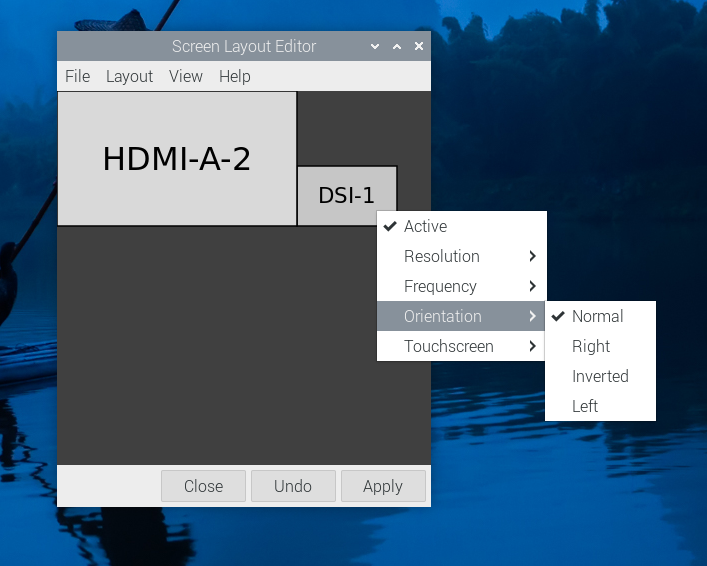Select Normal orientation option
The height and width of the screenshot is (566, 707).
pyautogui.click(x=597, y=317)
